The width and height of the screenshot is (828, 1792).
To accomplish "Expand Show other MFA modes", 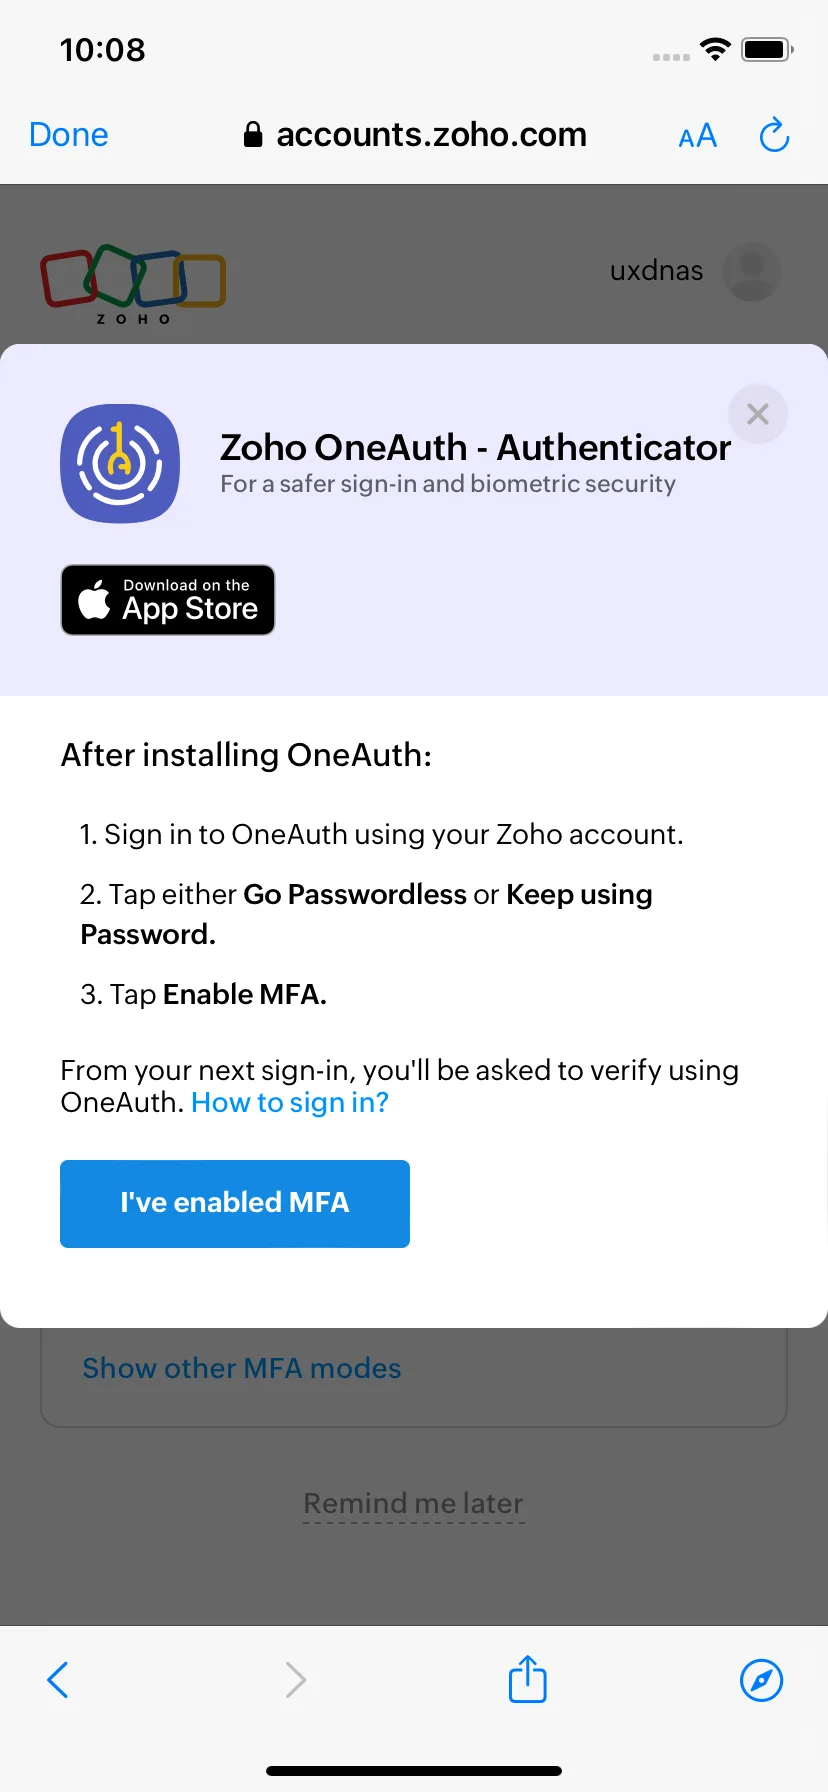I will click(242, 1368).
